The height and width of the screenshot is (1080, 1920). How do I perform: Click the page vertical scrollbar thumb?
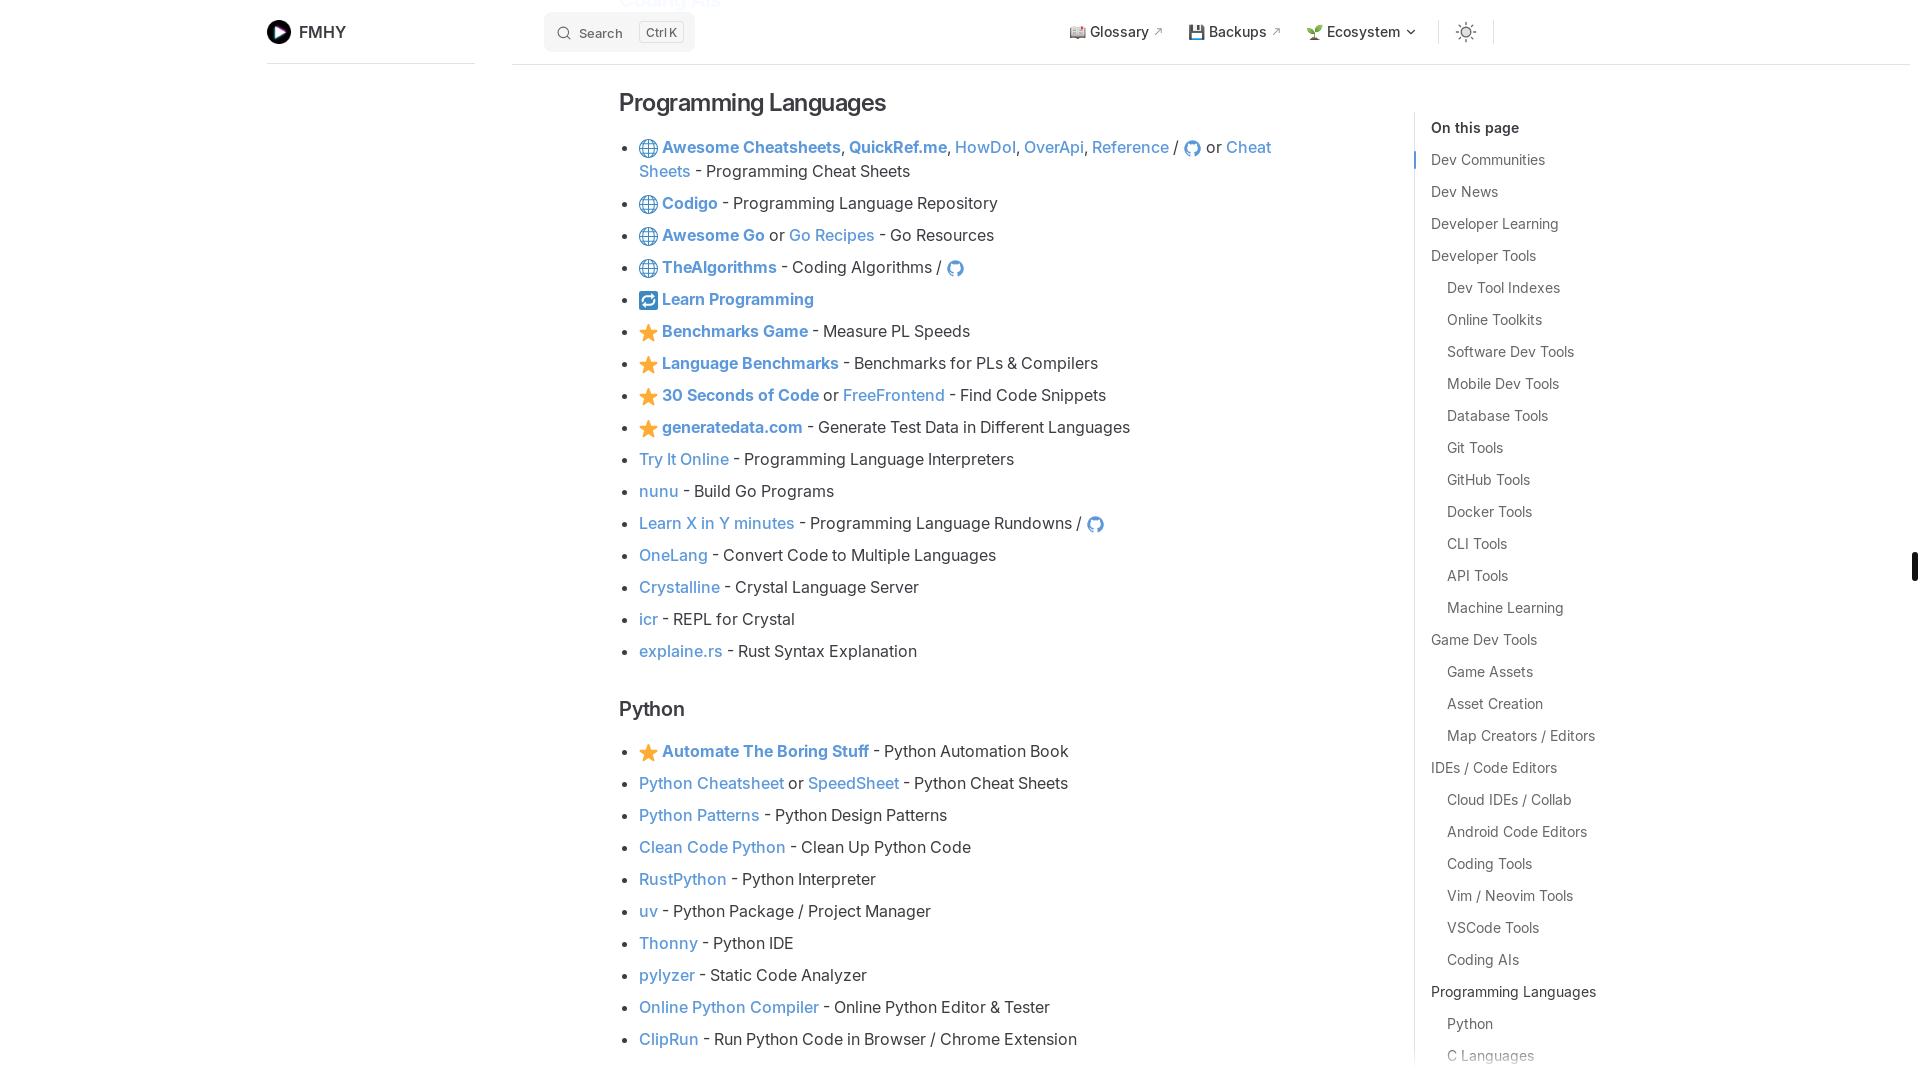1914,566
